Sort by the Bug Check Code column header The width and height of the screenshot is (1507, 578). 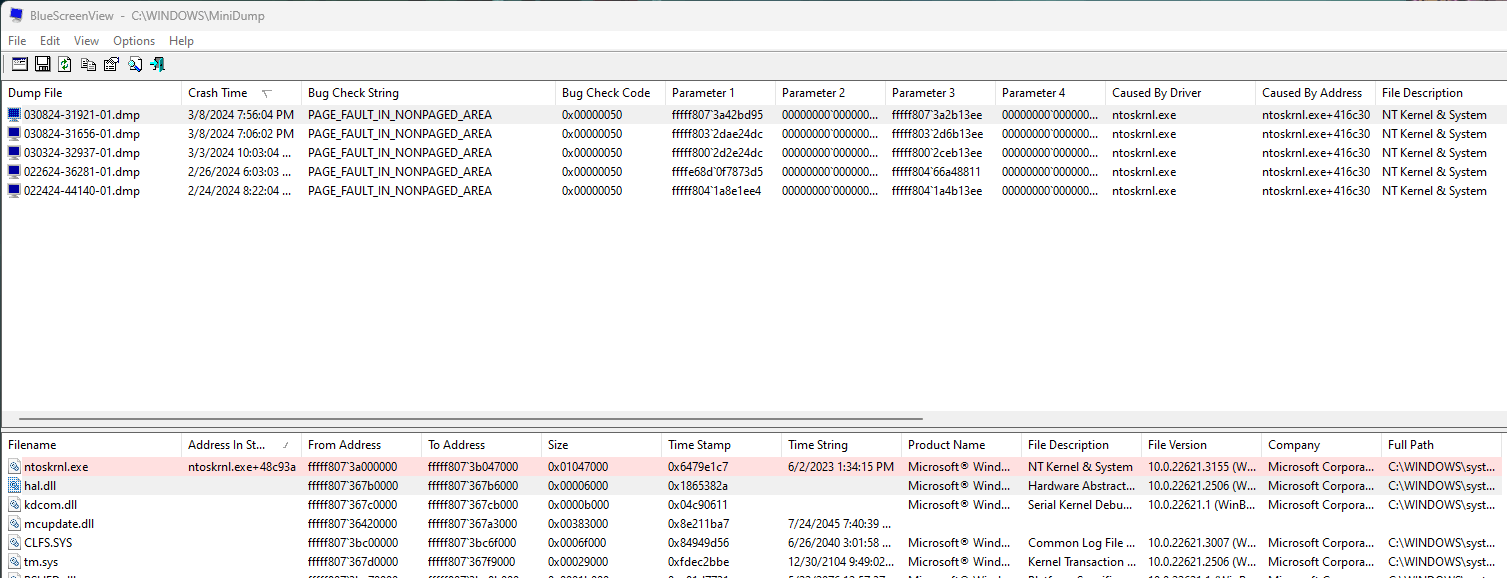coord(610,93)
